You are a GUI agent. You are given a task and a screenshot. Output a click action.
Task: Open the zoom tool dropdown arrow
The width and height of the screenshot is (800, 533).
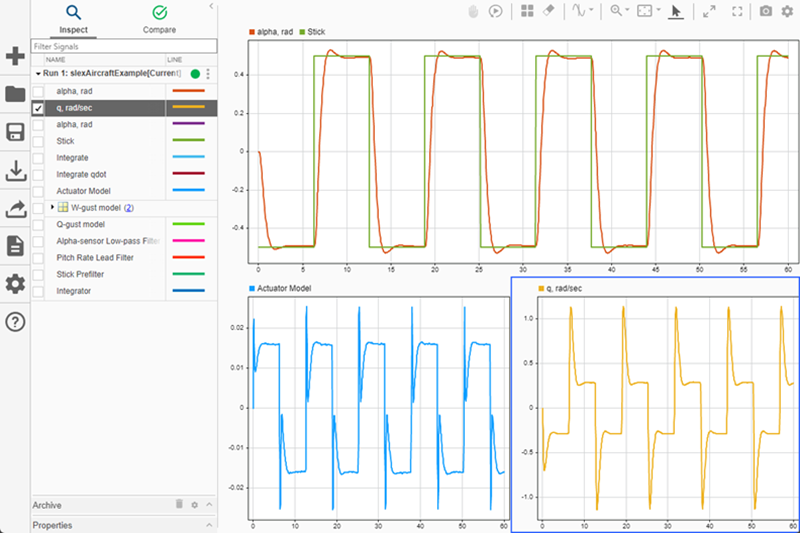[629, 11]
